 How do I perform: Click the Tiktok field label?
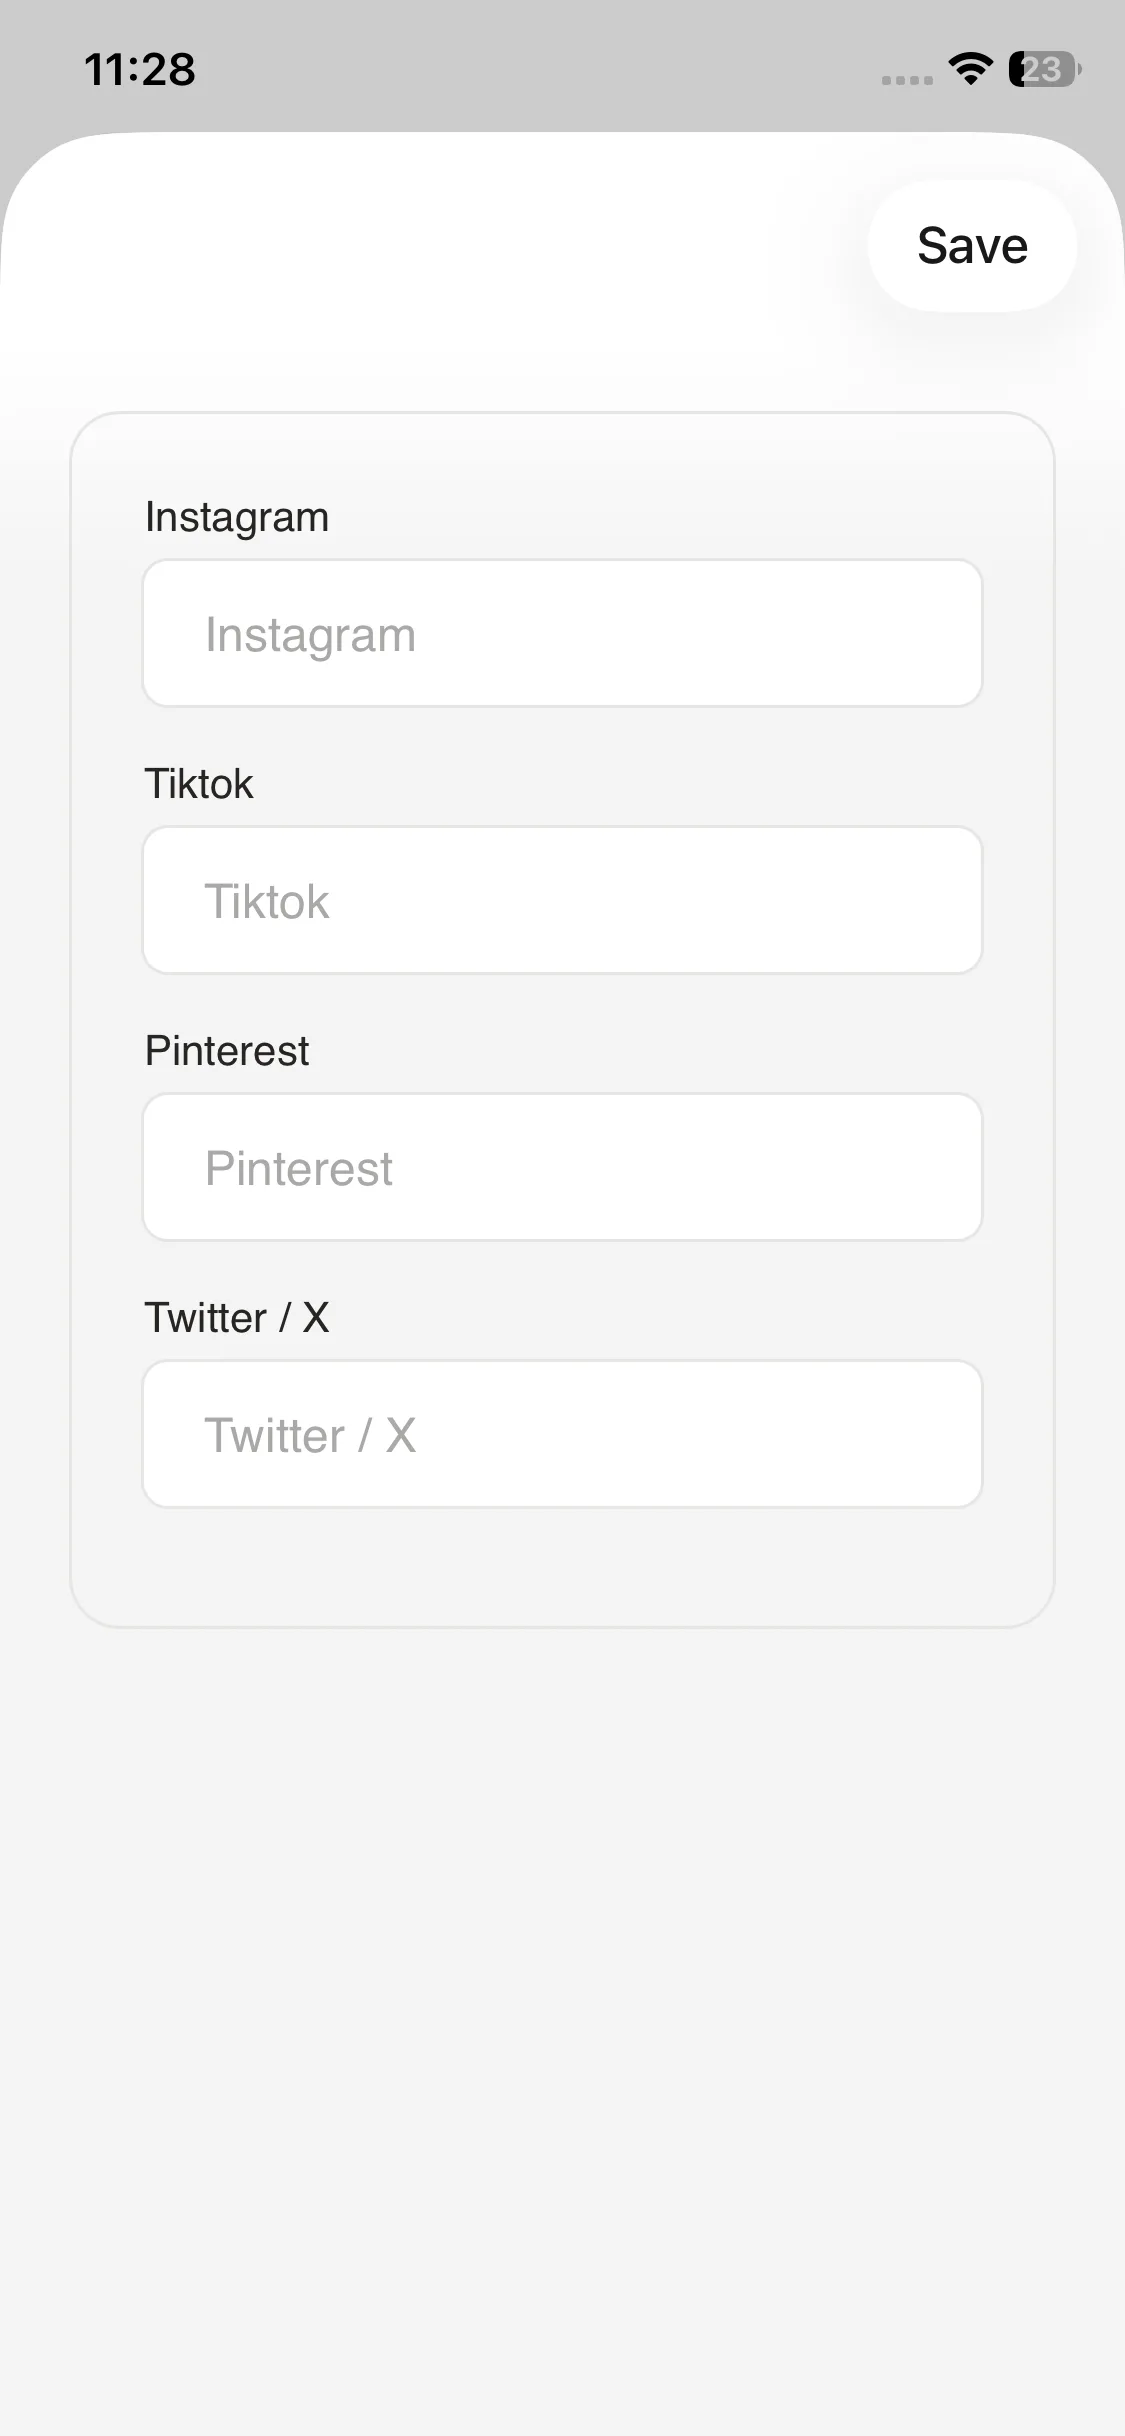pyautogui.click(x=199, y=784)
